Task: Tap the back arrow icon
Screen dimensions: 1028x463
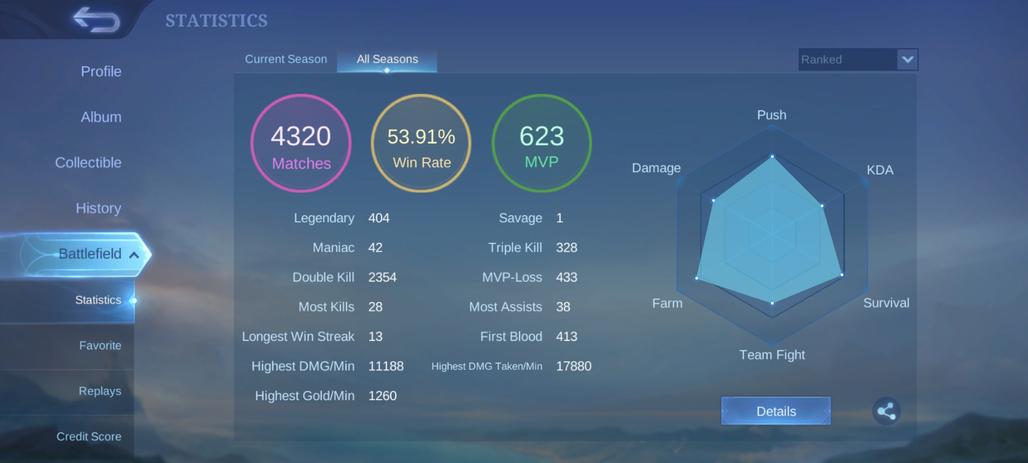Action: (x=95, y=20)
